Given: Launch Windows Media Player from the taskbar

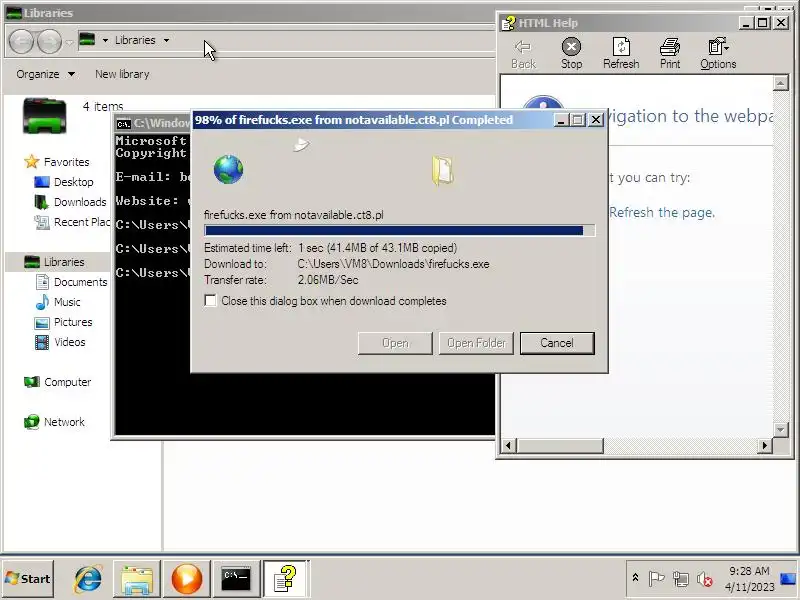Looking at the screenshot, I should tap(186, 579).
